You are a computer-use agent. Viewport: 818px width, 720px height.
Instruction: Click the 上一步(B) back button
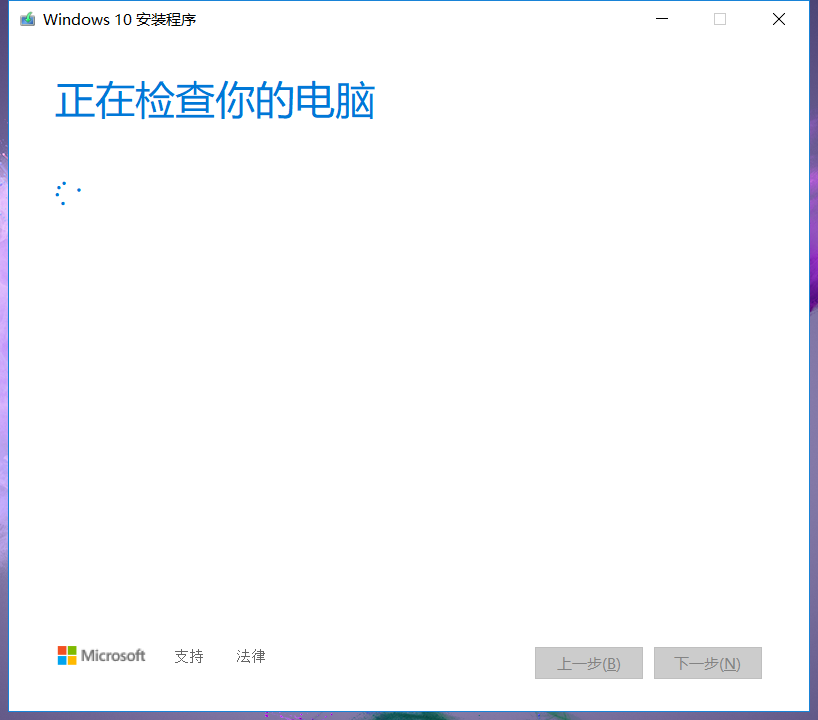(588, 663)
